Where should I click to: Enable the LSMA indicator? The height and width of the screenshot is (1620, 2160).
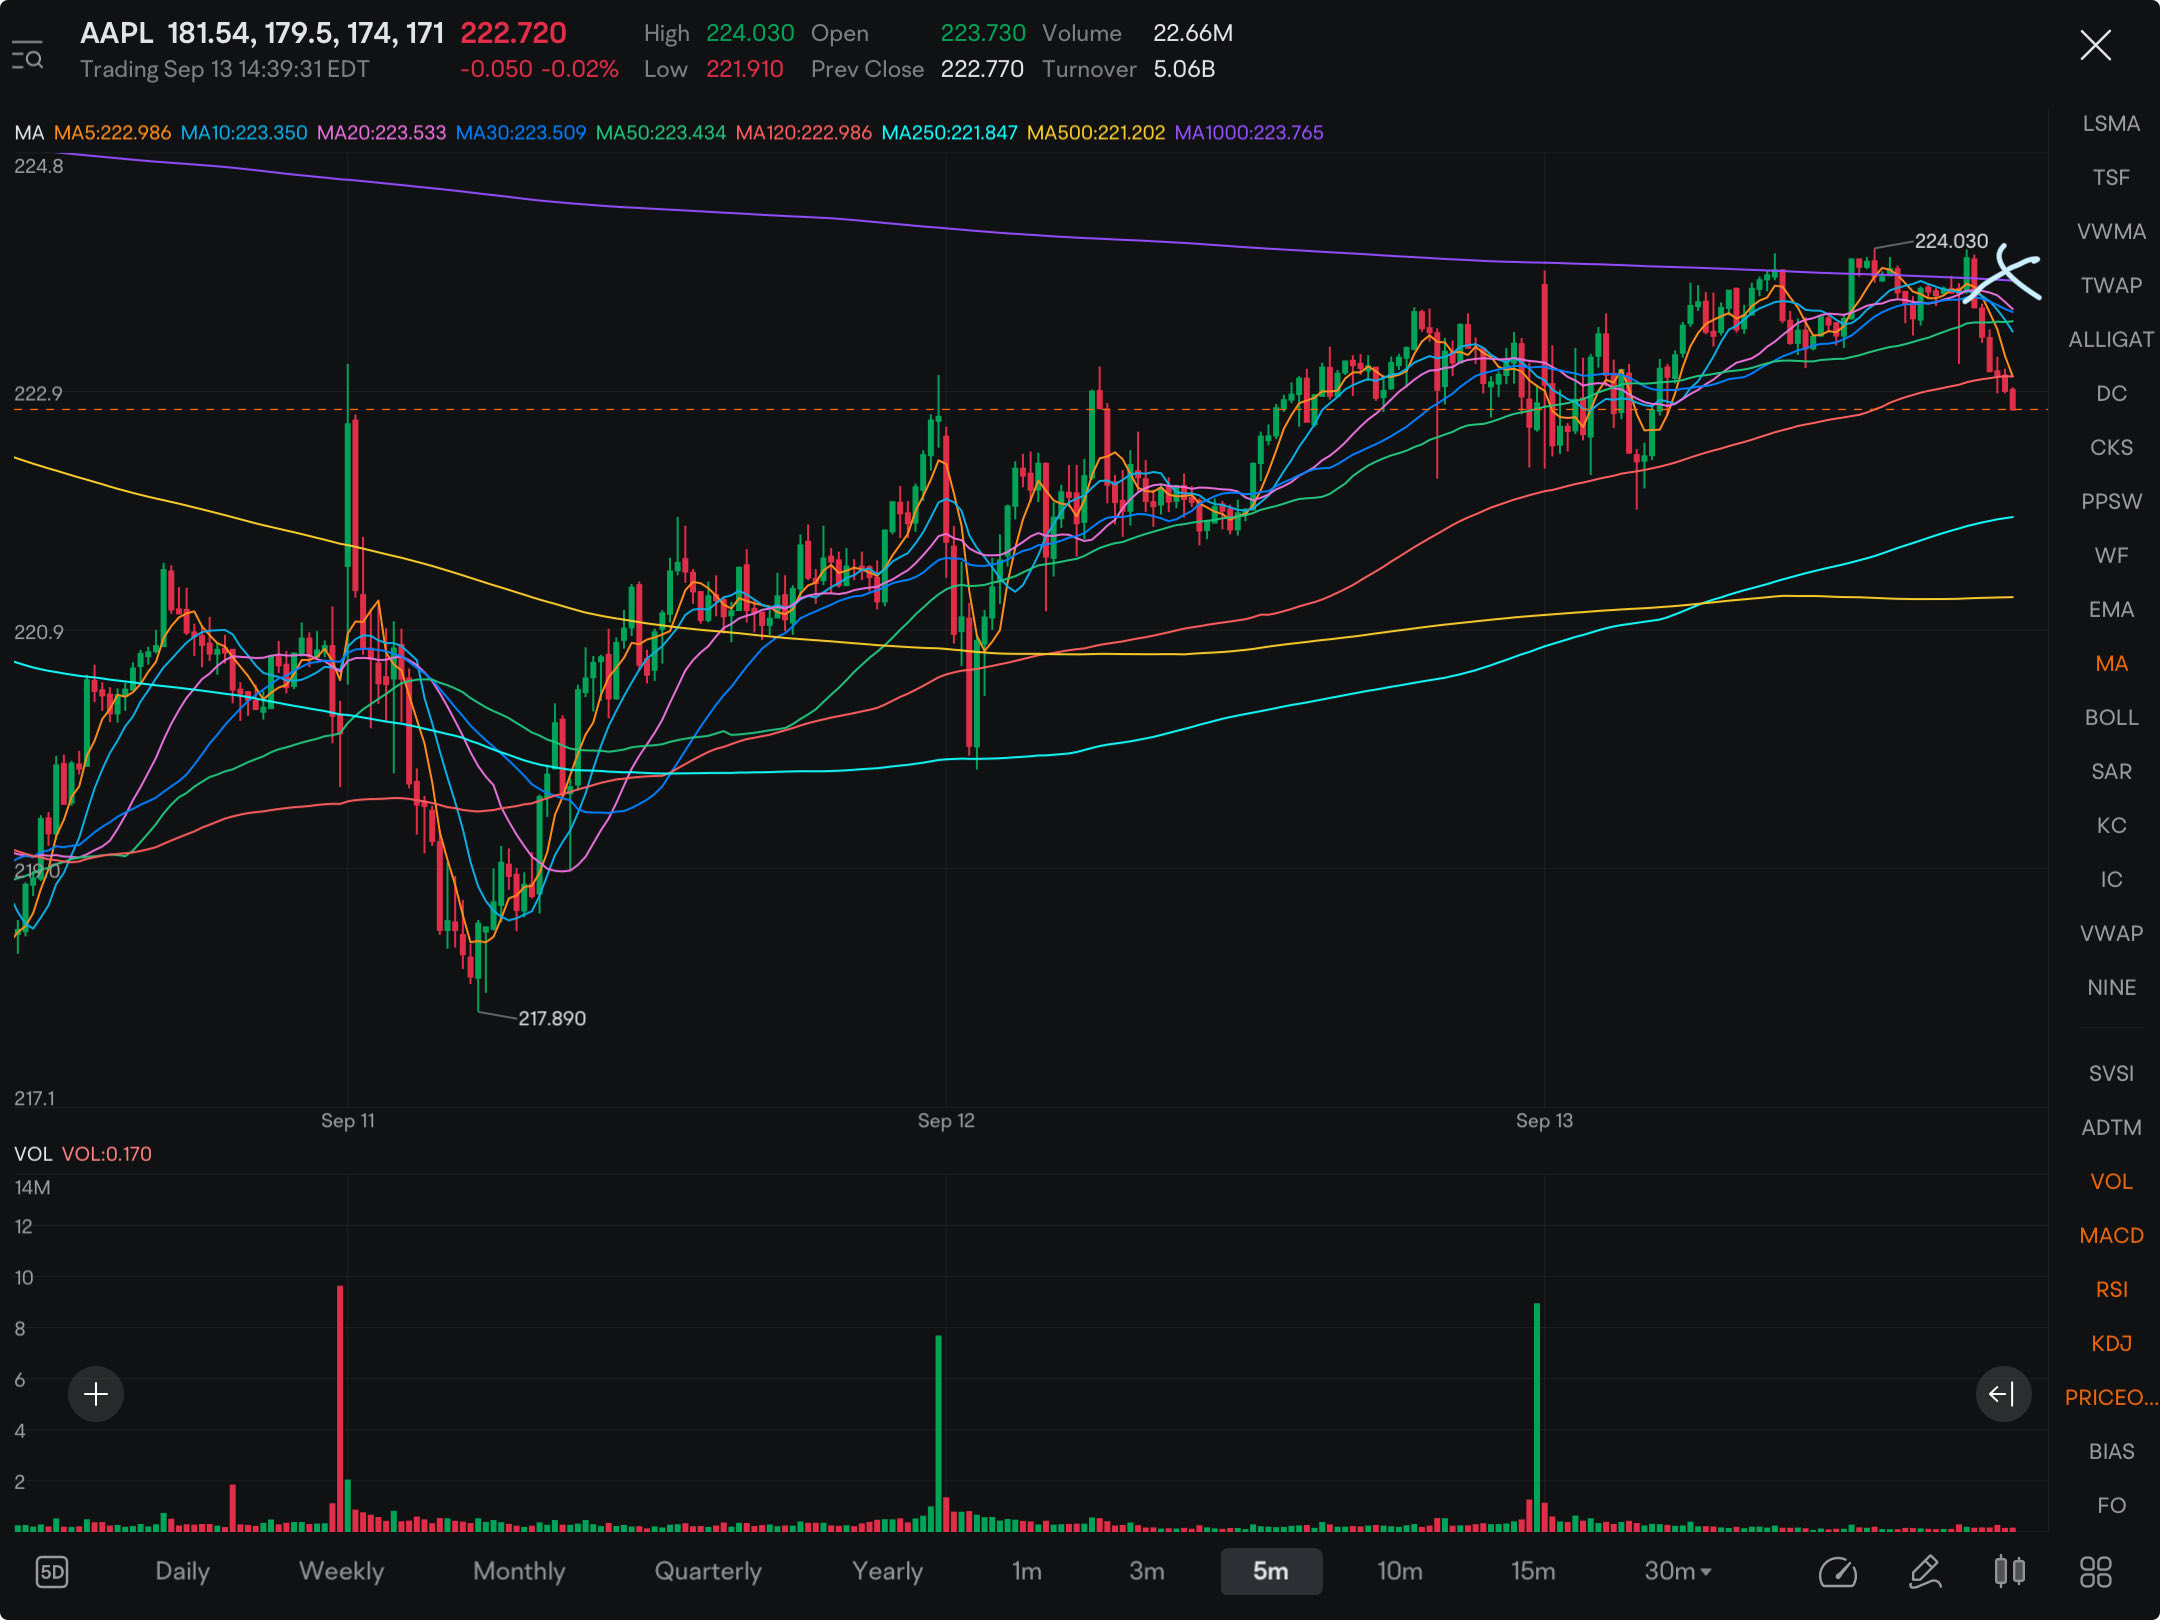2111,123
